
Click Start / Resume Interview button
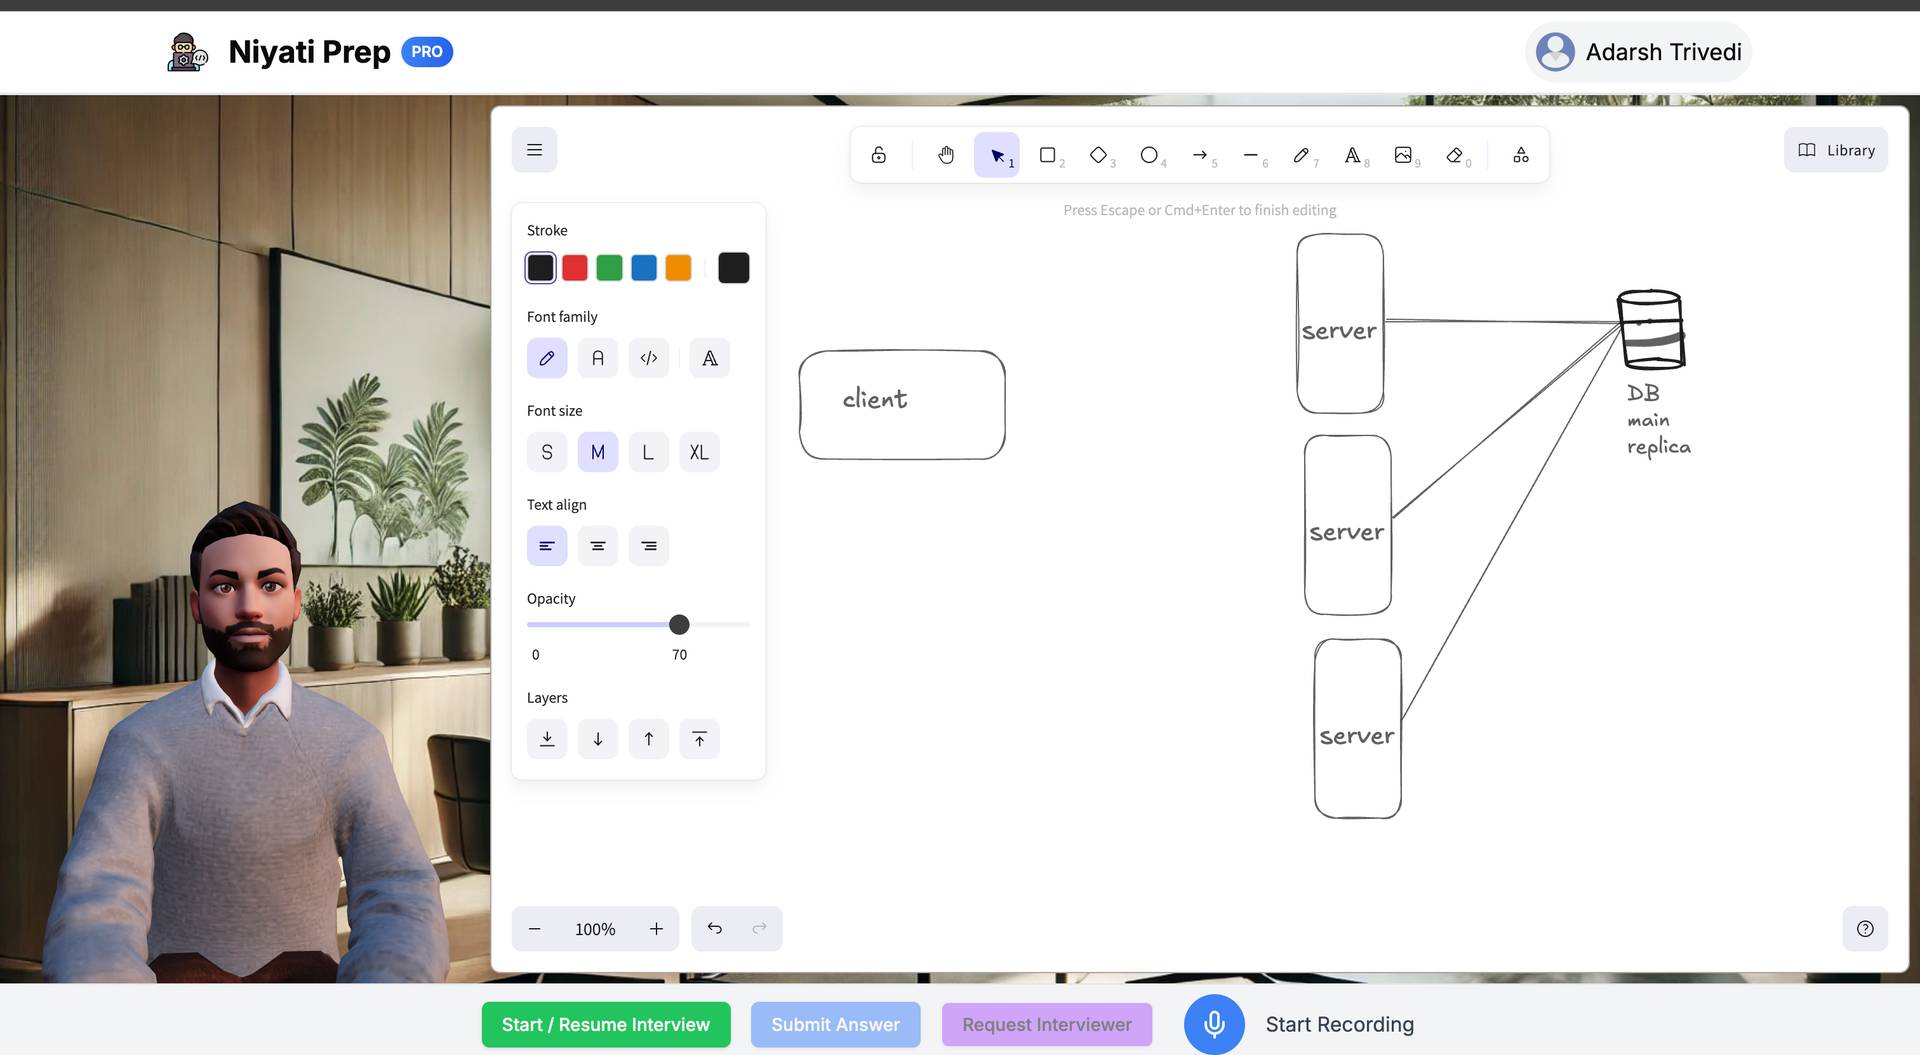pos(606,1025)
